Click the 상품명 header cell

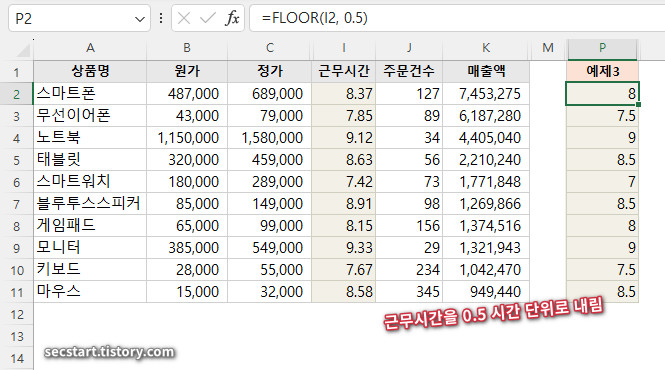click(x=90, y=71)
